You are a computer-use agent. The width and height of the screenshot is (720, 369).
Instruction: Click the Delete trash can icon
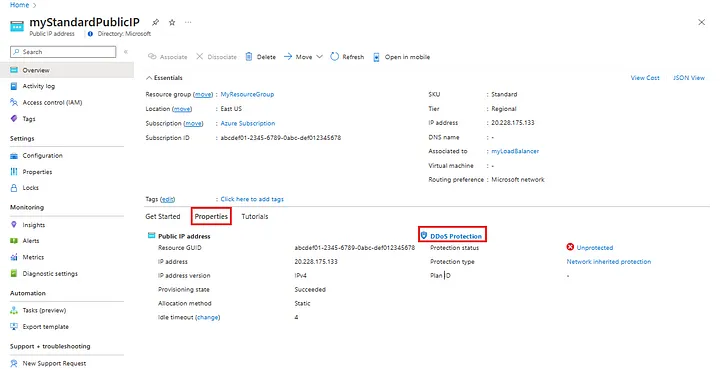click(x=249, y=56)
